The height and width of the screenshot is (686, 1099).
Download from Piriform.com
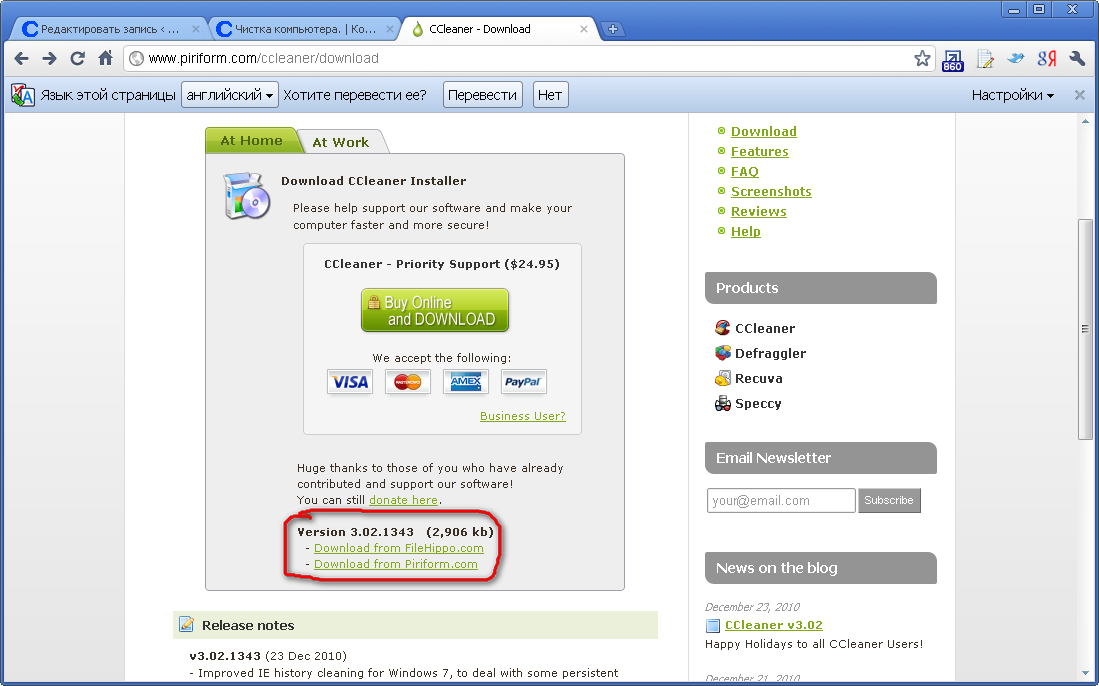[x=396, y=564]
